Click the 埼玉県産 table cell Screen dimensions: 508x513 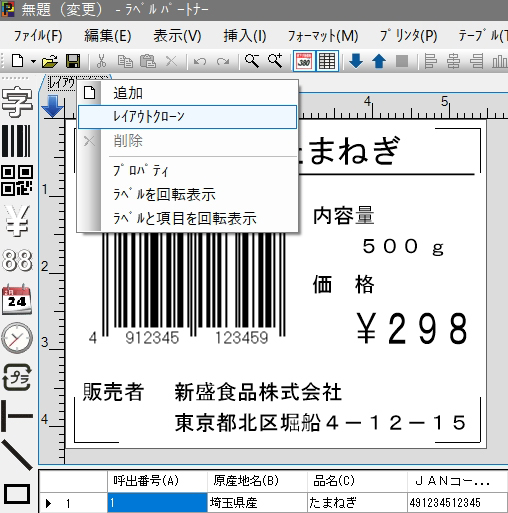tap(257, 503)
